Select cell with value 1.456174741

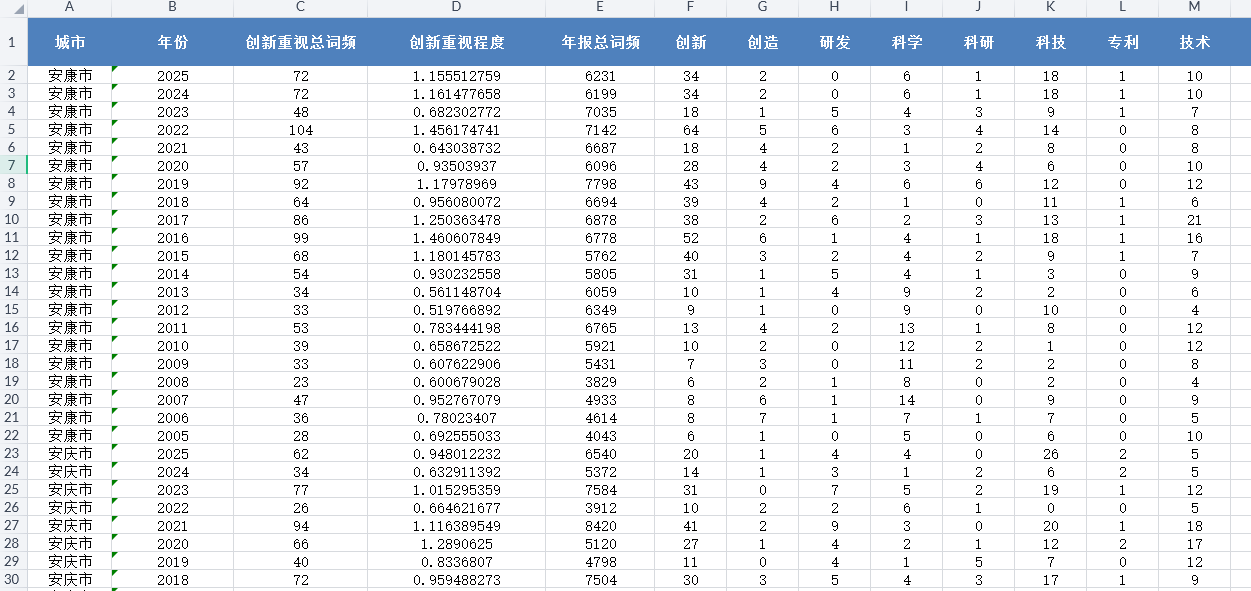tap(456, 129)
